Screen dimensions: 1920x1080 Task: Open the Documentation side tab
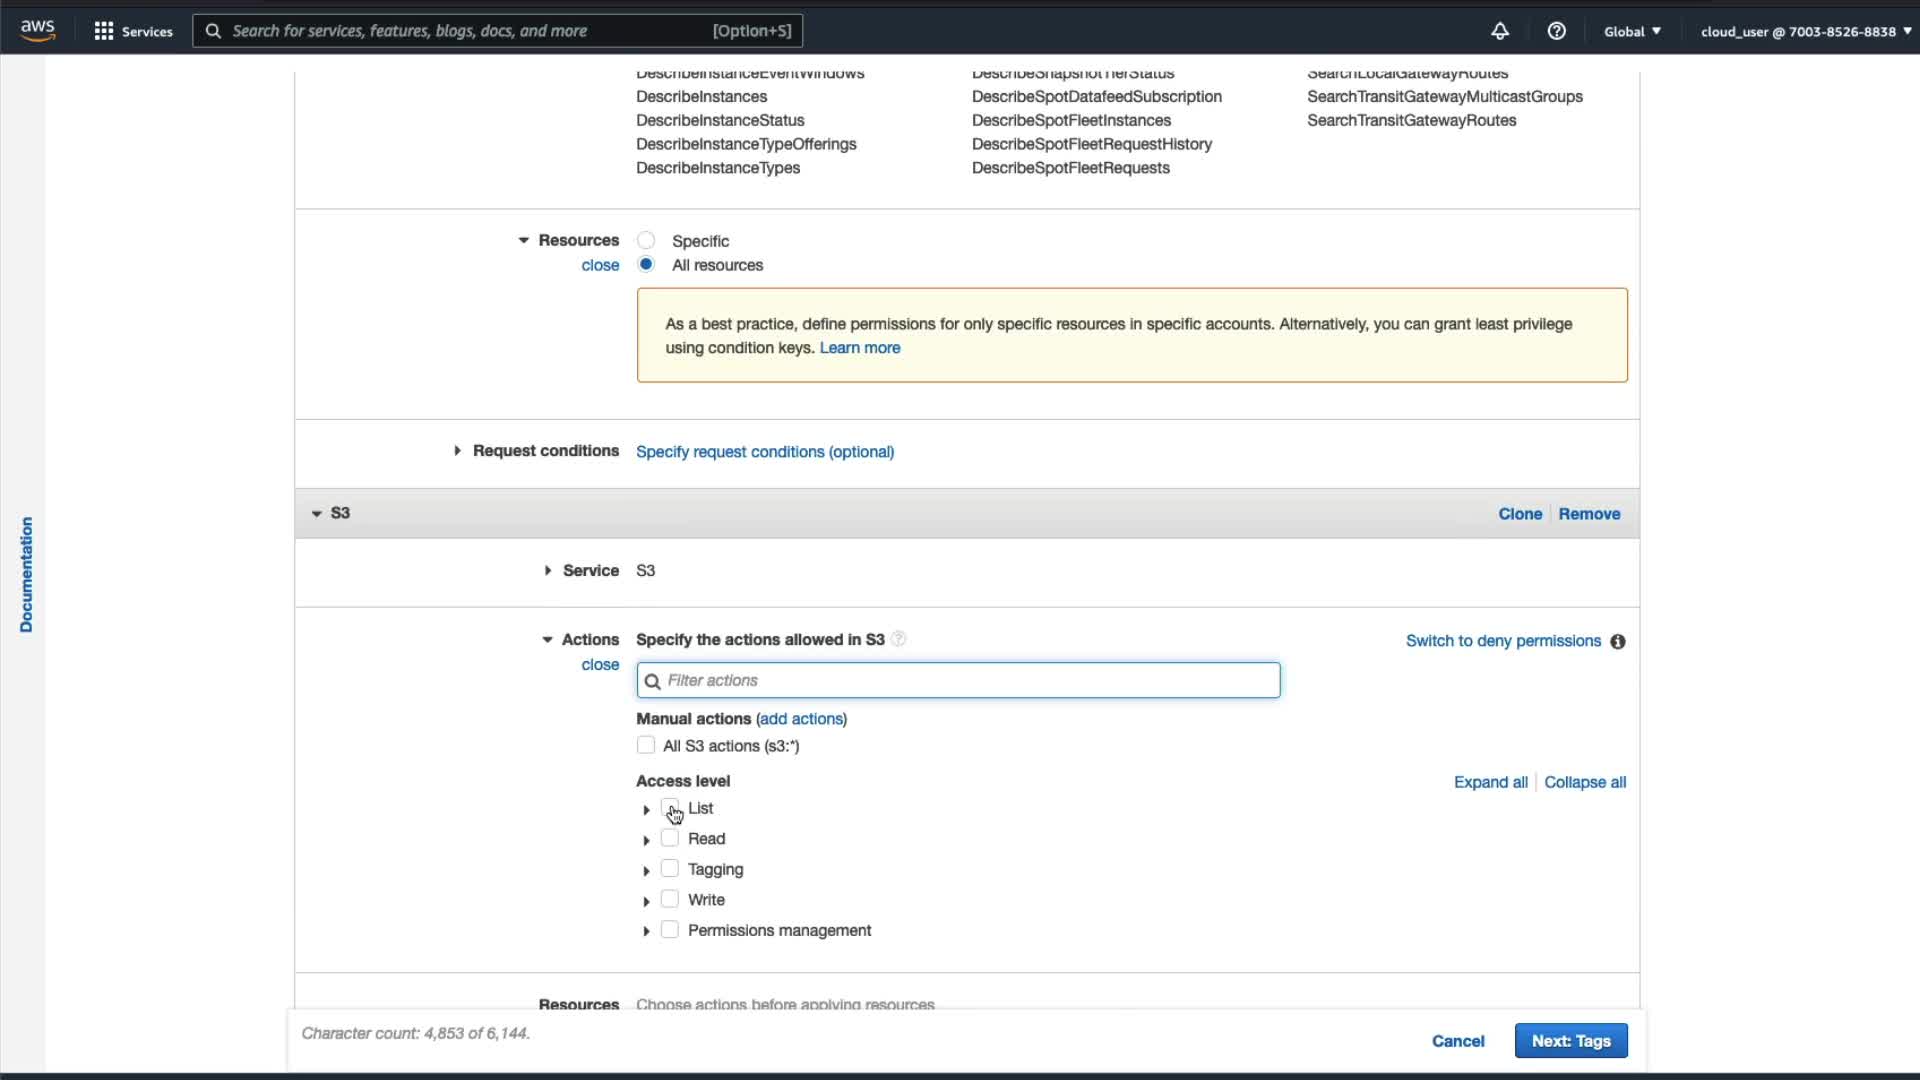click(26, 574)
